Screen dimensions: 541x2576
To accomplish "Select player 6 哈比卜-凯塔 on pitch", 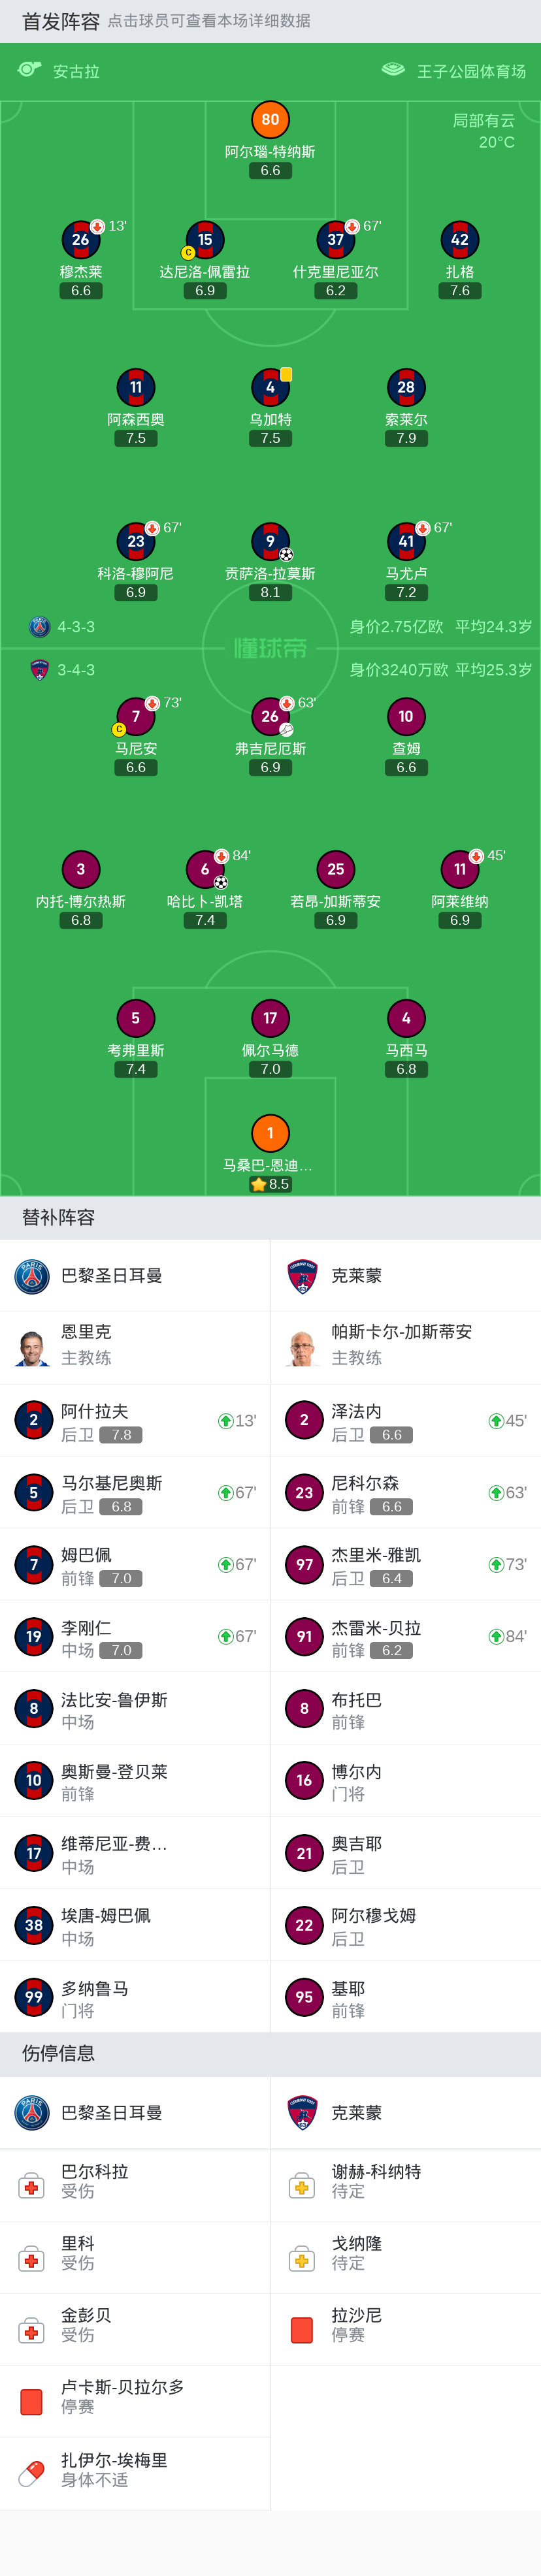I will point(205,870).
